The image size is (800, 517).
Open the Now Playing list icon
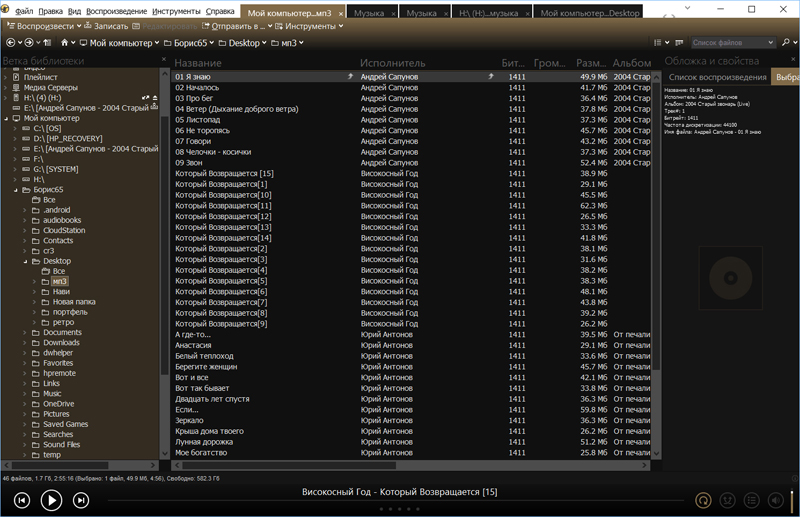click(x=752, y=501)
